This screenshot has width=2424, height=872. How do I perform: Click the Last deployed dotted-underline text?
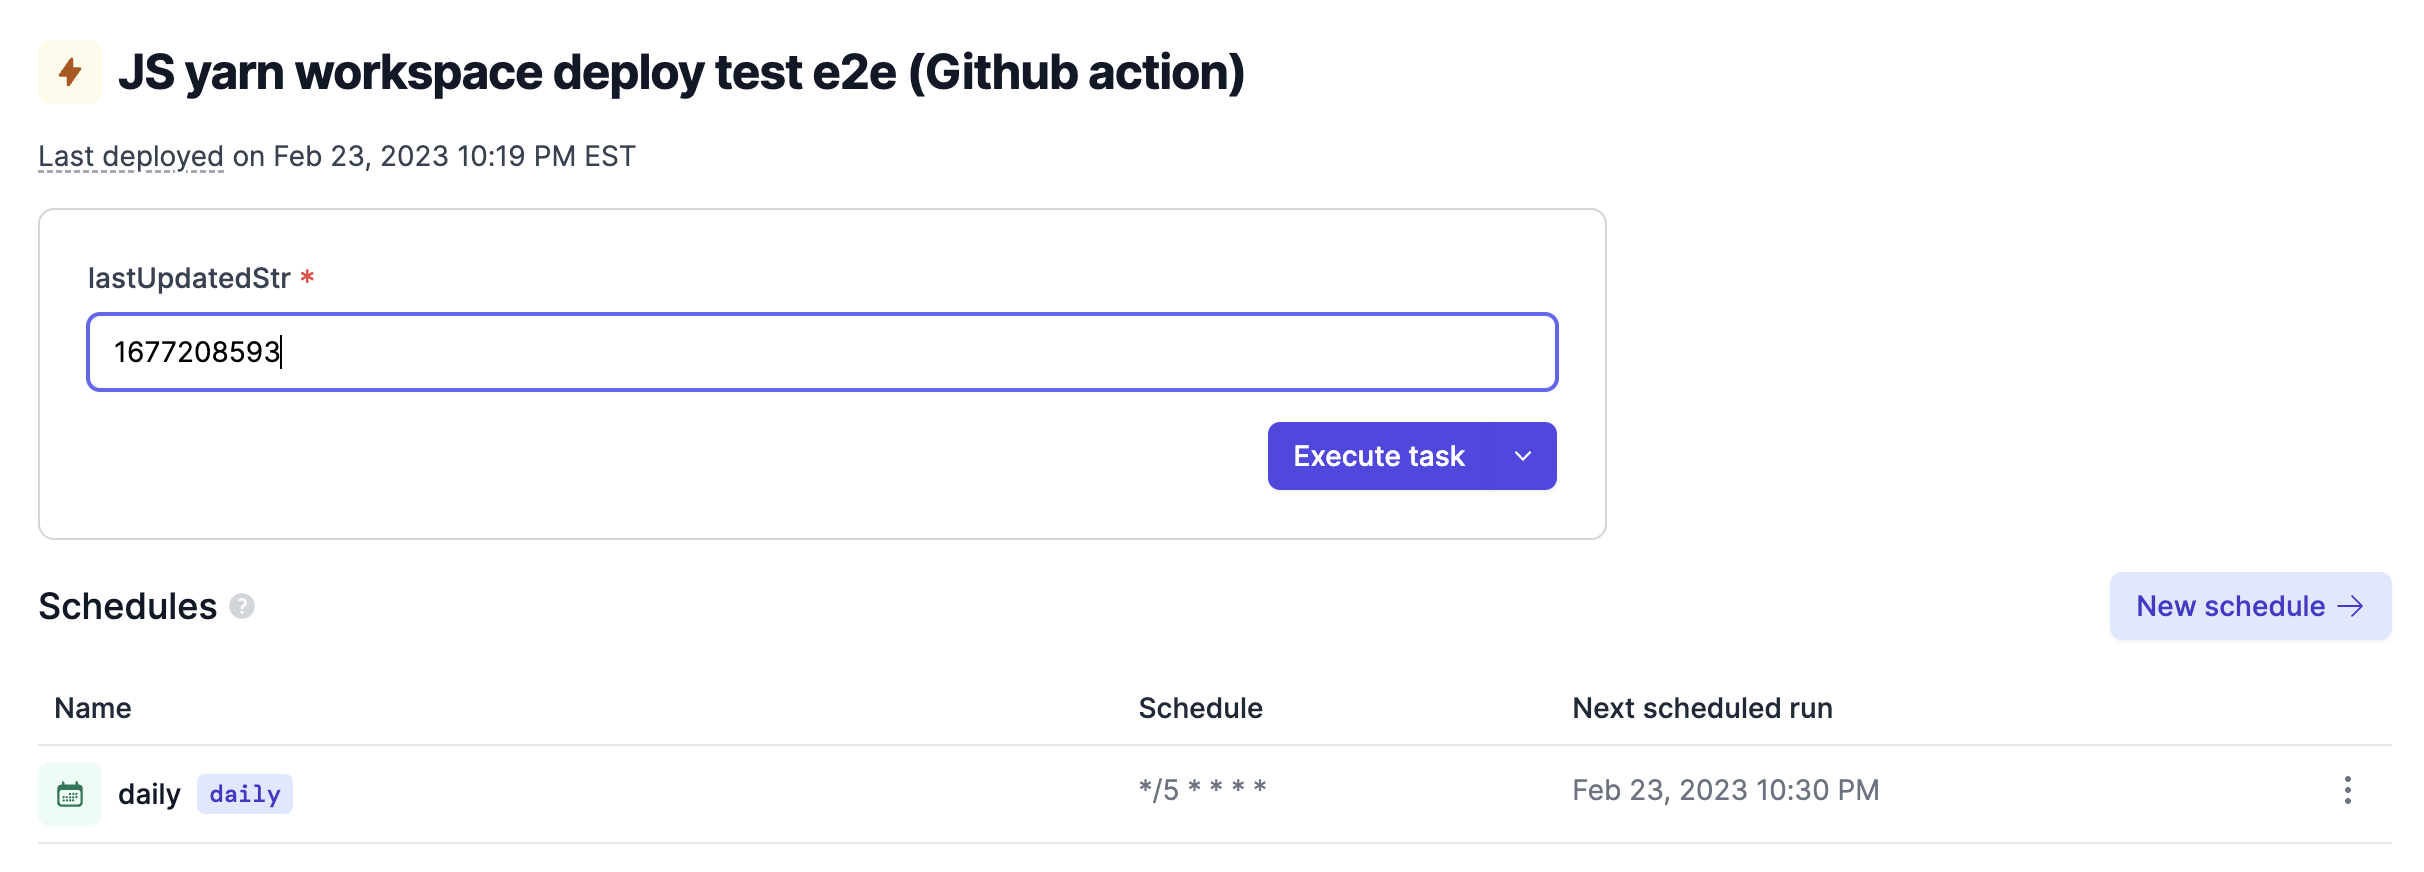click(x=131, y=156)
